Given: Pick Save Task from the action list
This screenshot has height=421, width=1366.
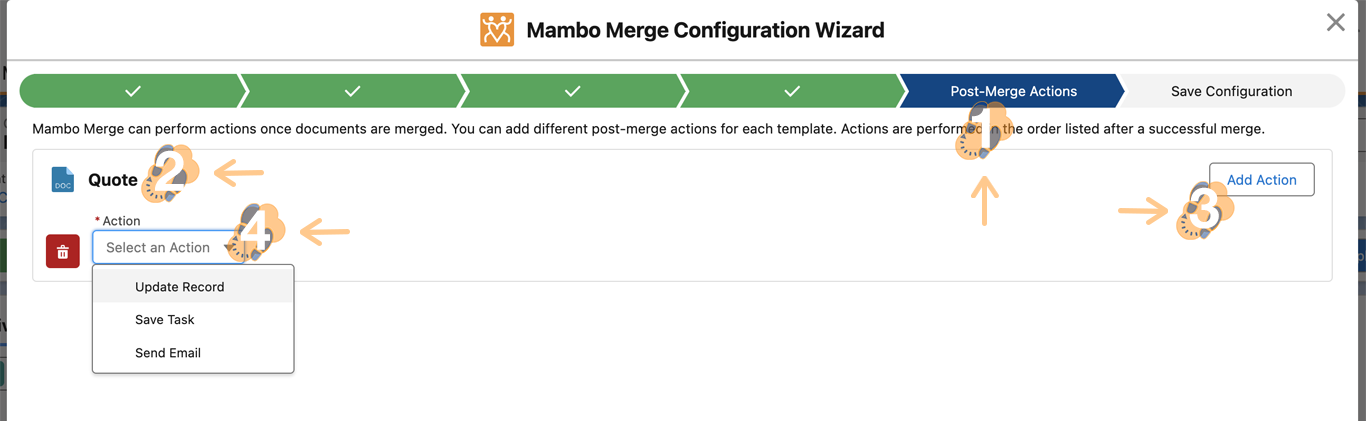Looking at the screenshot, I should (x=165, y=320).
